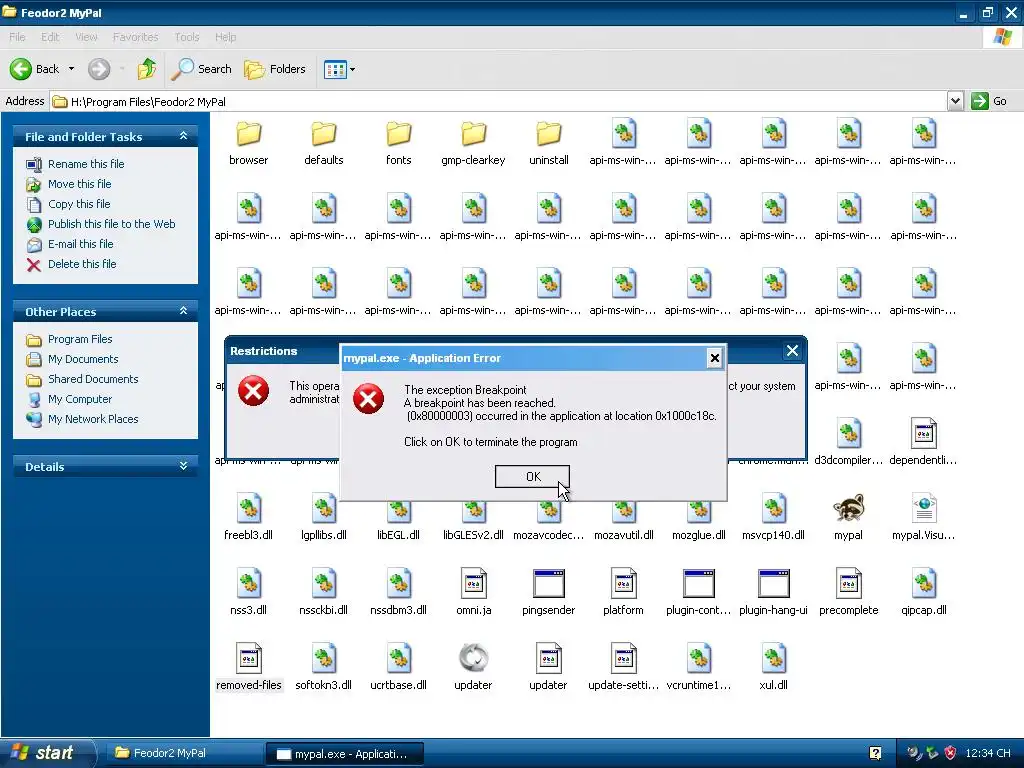This screenshot has height=768, width=1024.
Task: Select the omni.ja file
Action: pyautogui.click(x=473, y=592)
